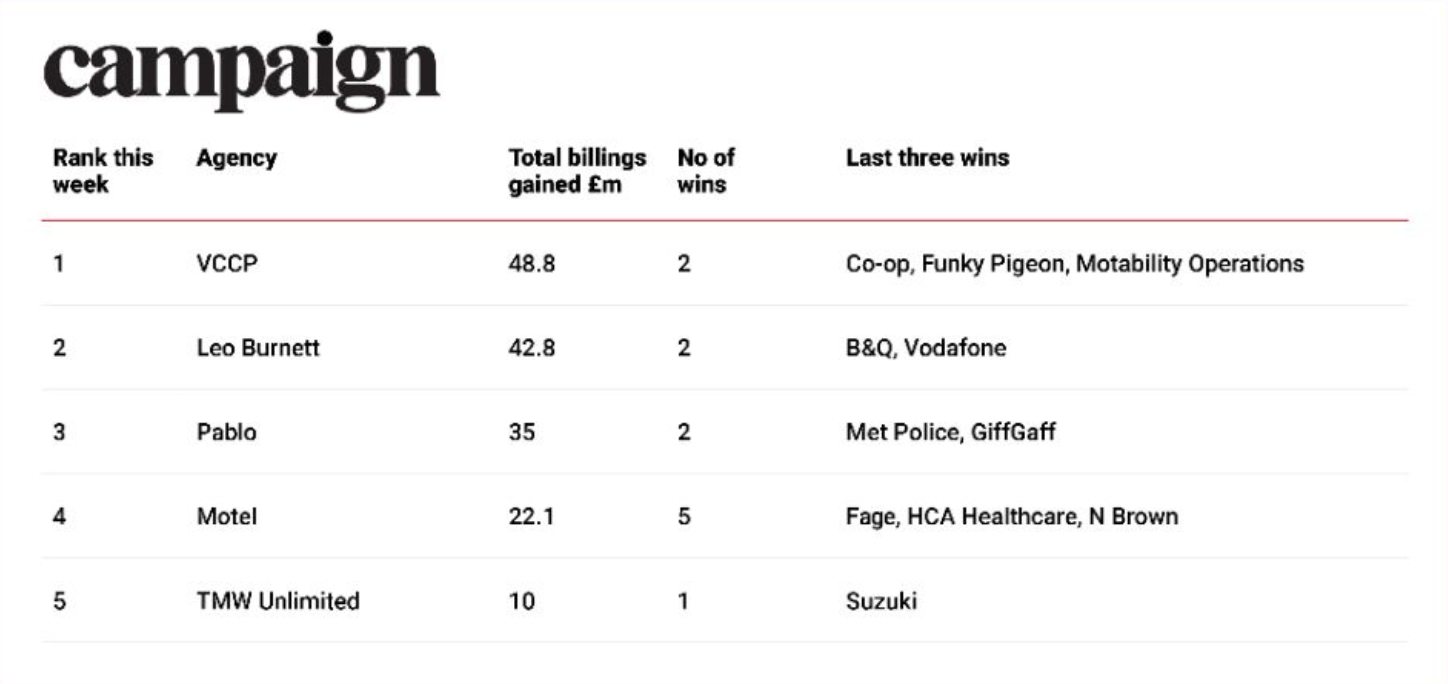This screenshot has width=1448, height=684.
Task: Click the 22.1 billings value for Motel
Action: click(531, 516)
